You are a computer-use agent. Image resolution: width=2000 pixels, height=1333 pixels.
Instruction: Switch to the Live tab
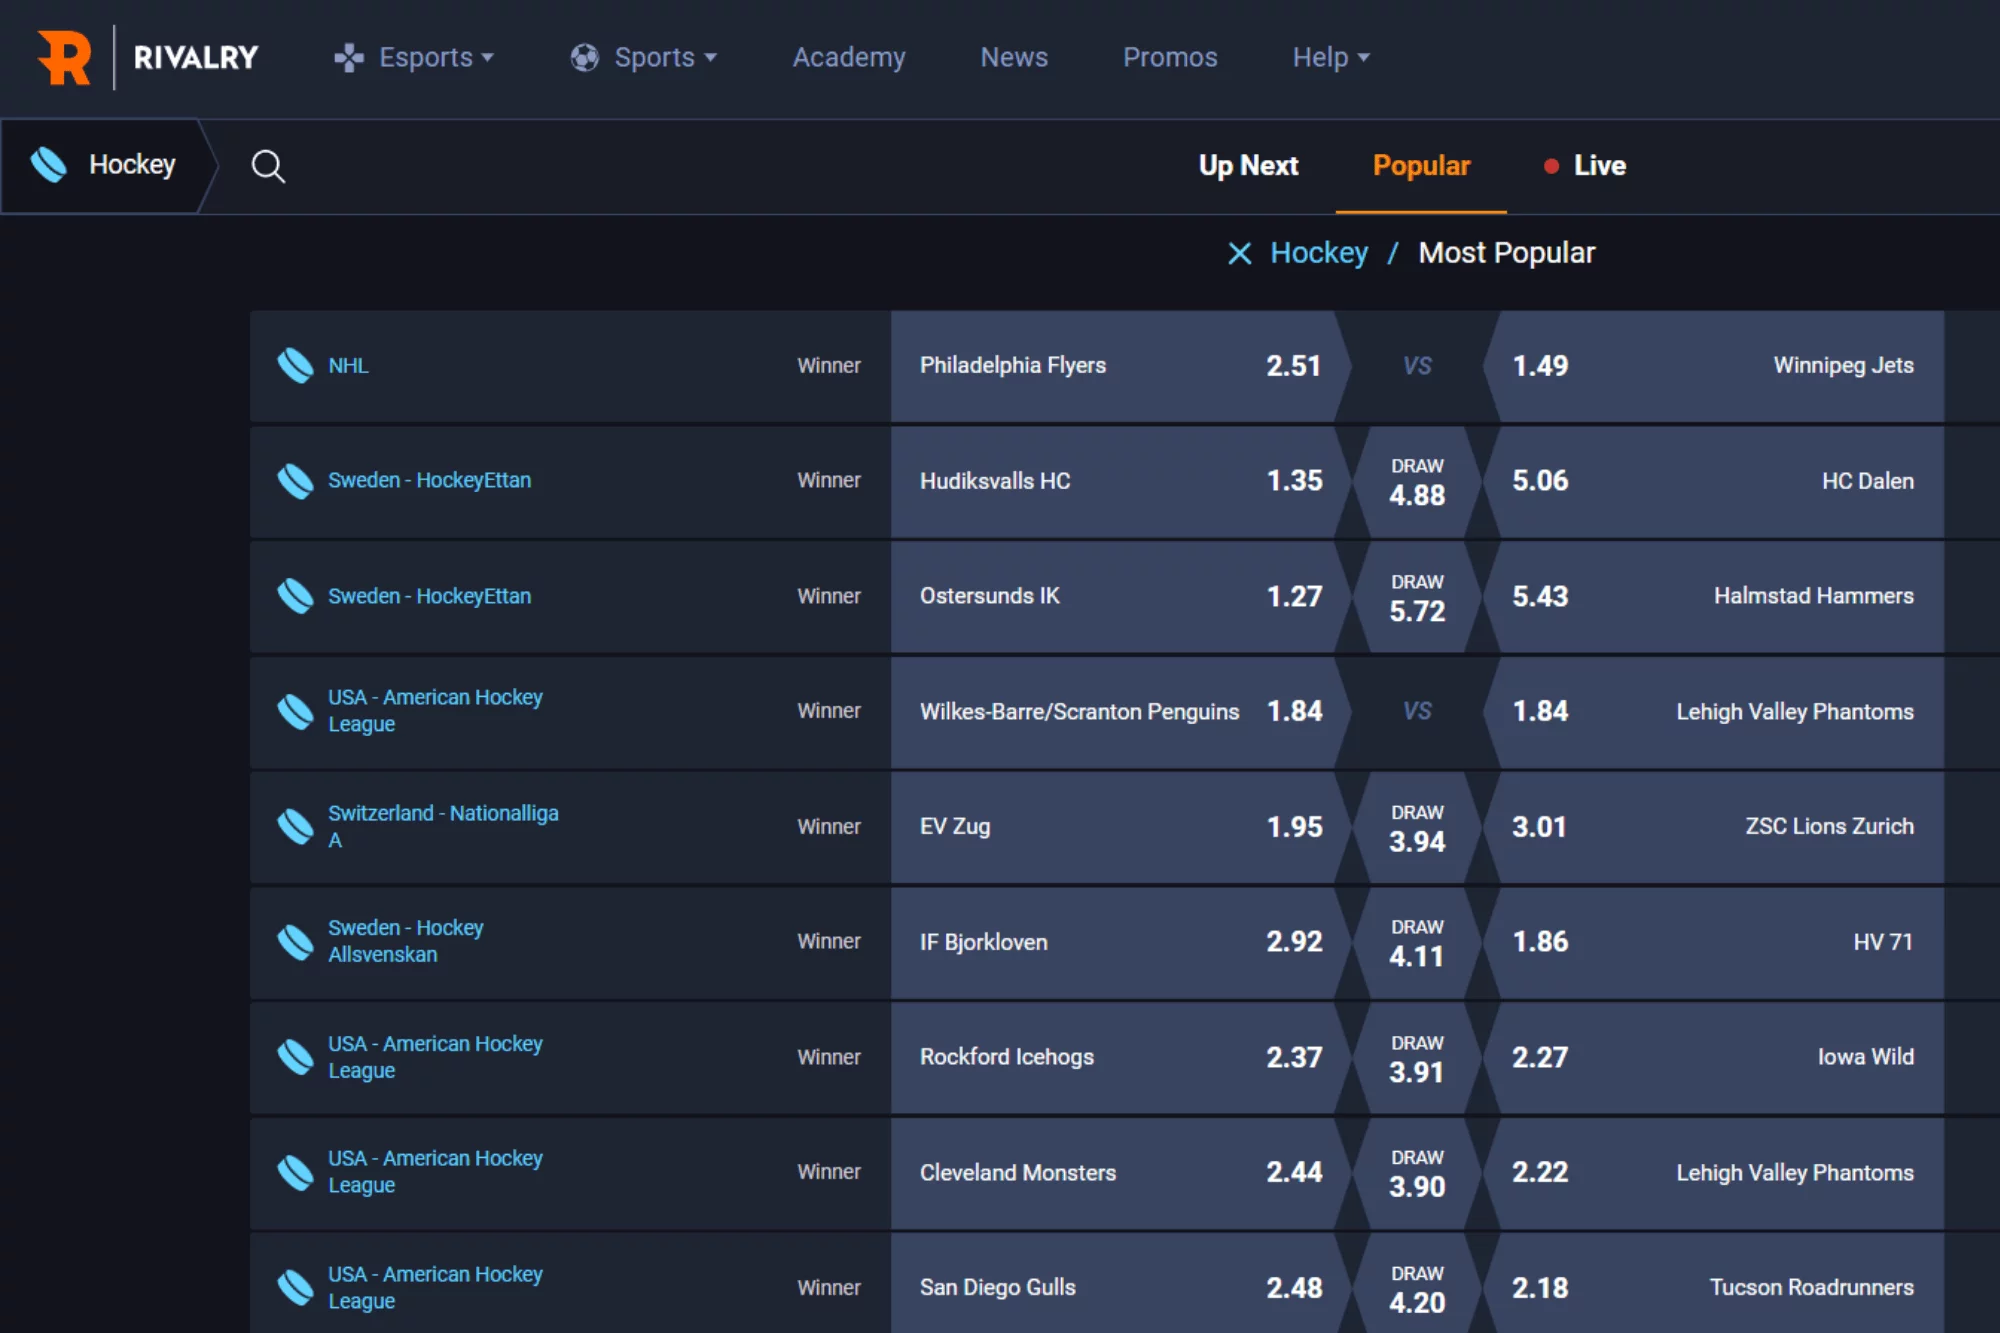pos(1585,166)
